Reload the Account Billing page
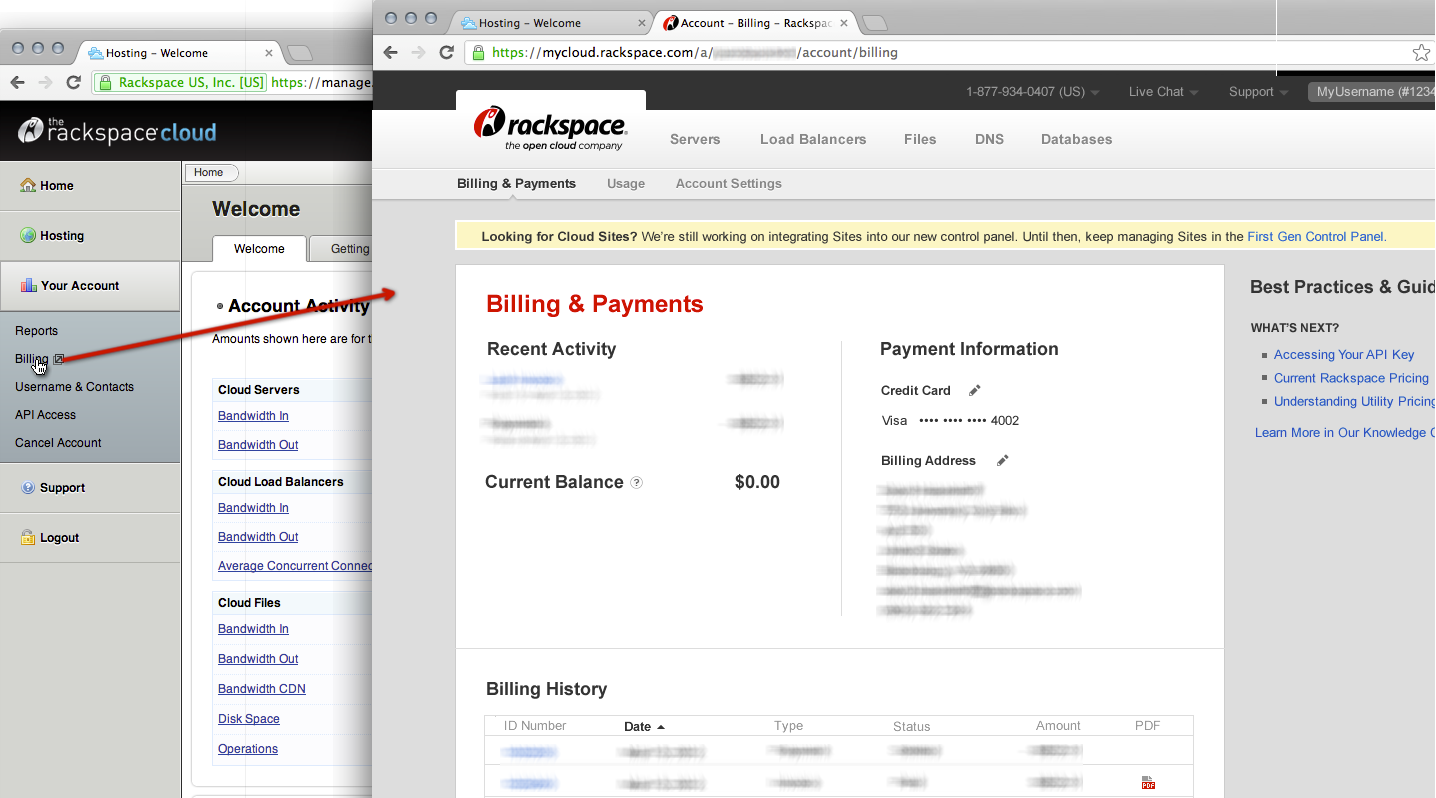 pos(446,53)
